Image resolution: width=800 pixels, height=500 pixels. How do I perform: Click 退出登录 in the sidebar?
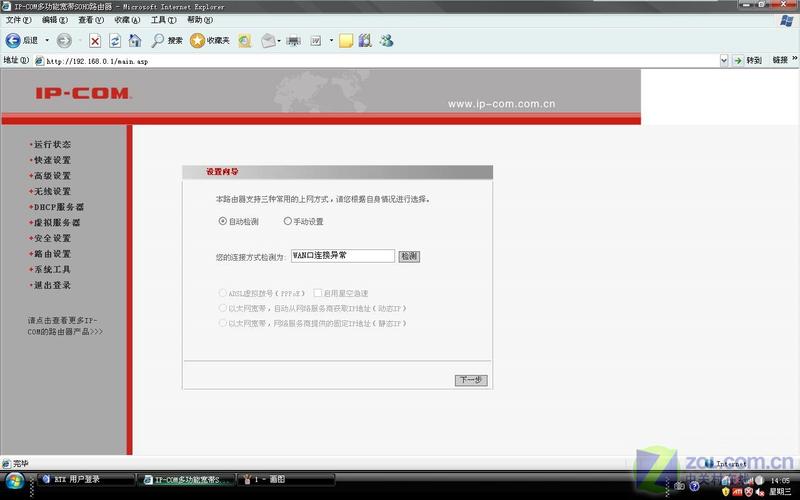click(x=52, y=285)
